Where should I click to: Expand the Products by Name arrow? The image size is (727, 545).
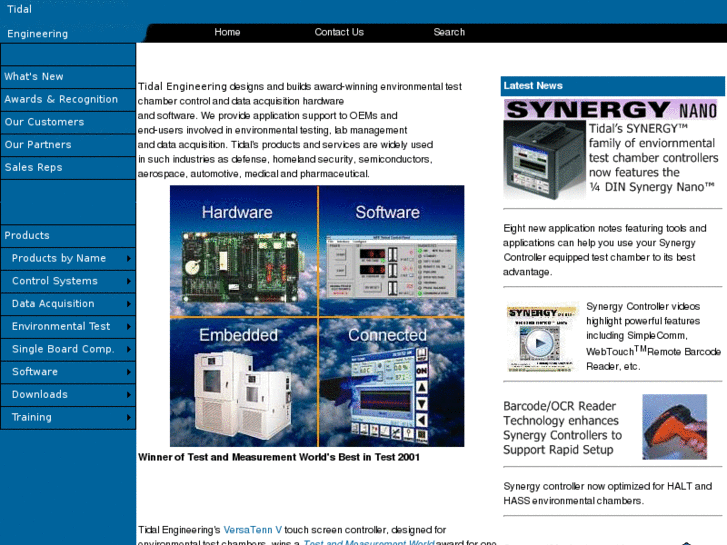pyautogui.click(x=129, y=258)
